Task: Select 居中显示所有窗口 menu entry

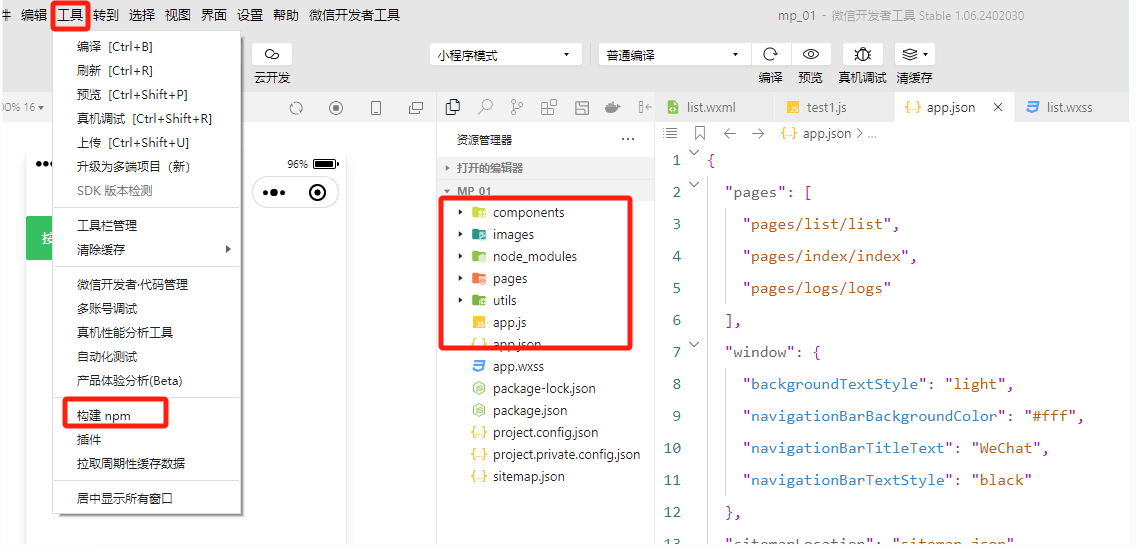Action: pyautogui.click(x=146, y=499)
